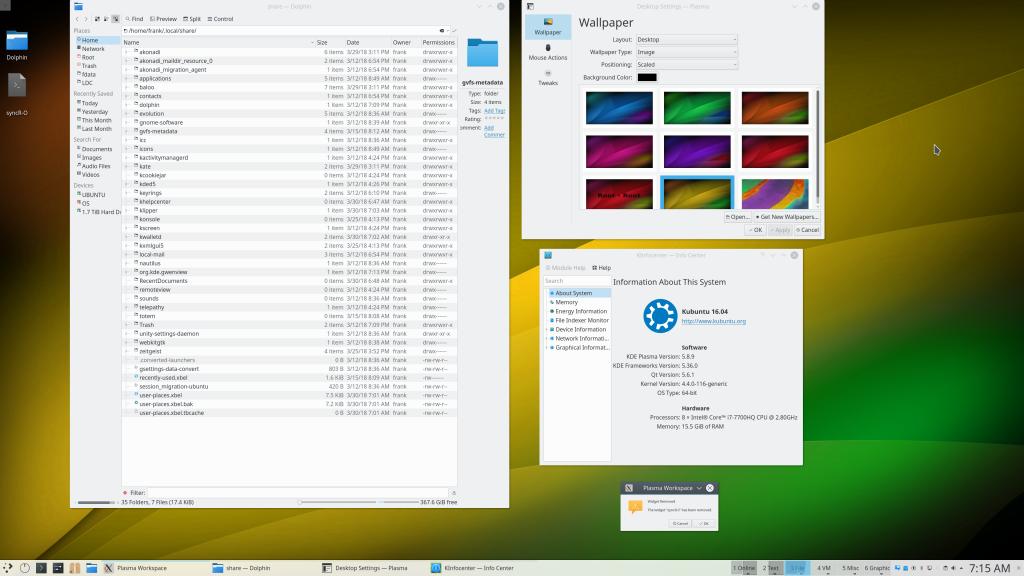
Task: Expand the akonadi folder tree arrow
Action: point(127,51)
